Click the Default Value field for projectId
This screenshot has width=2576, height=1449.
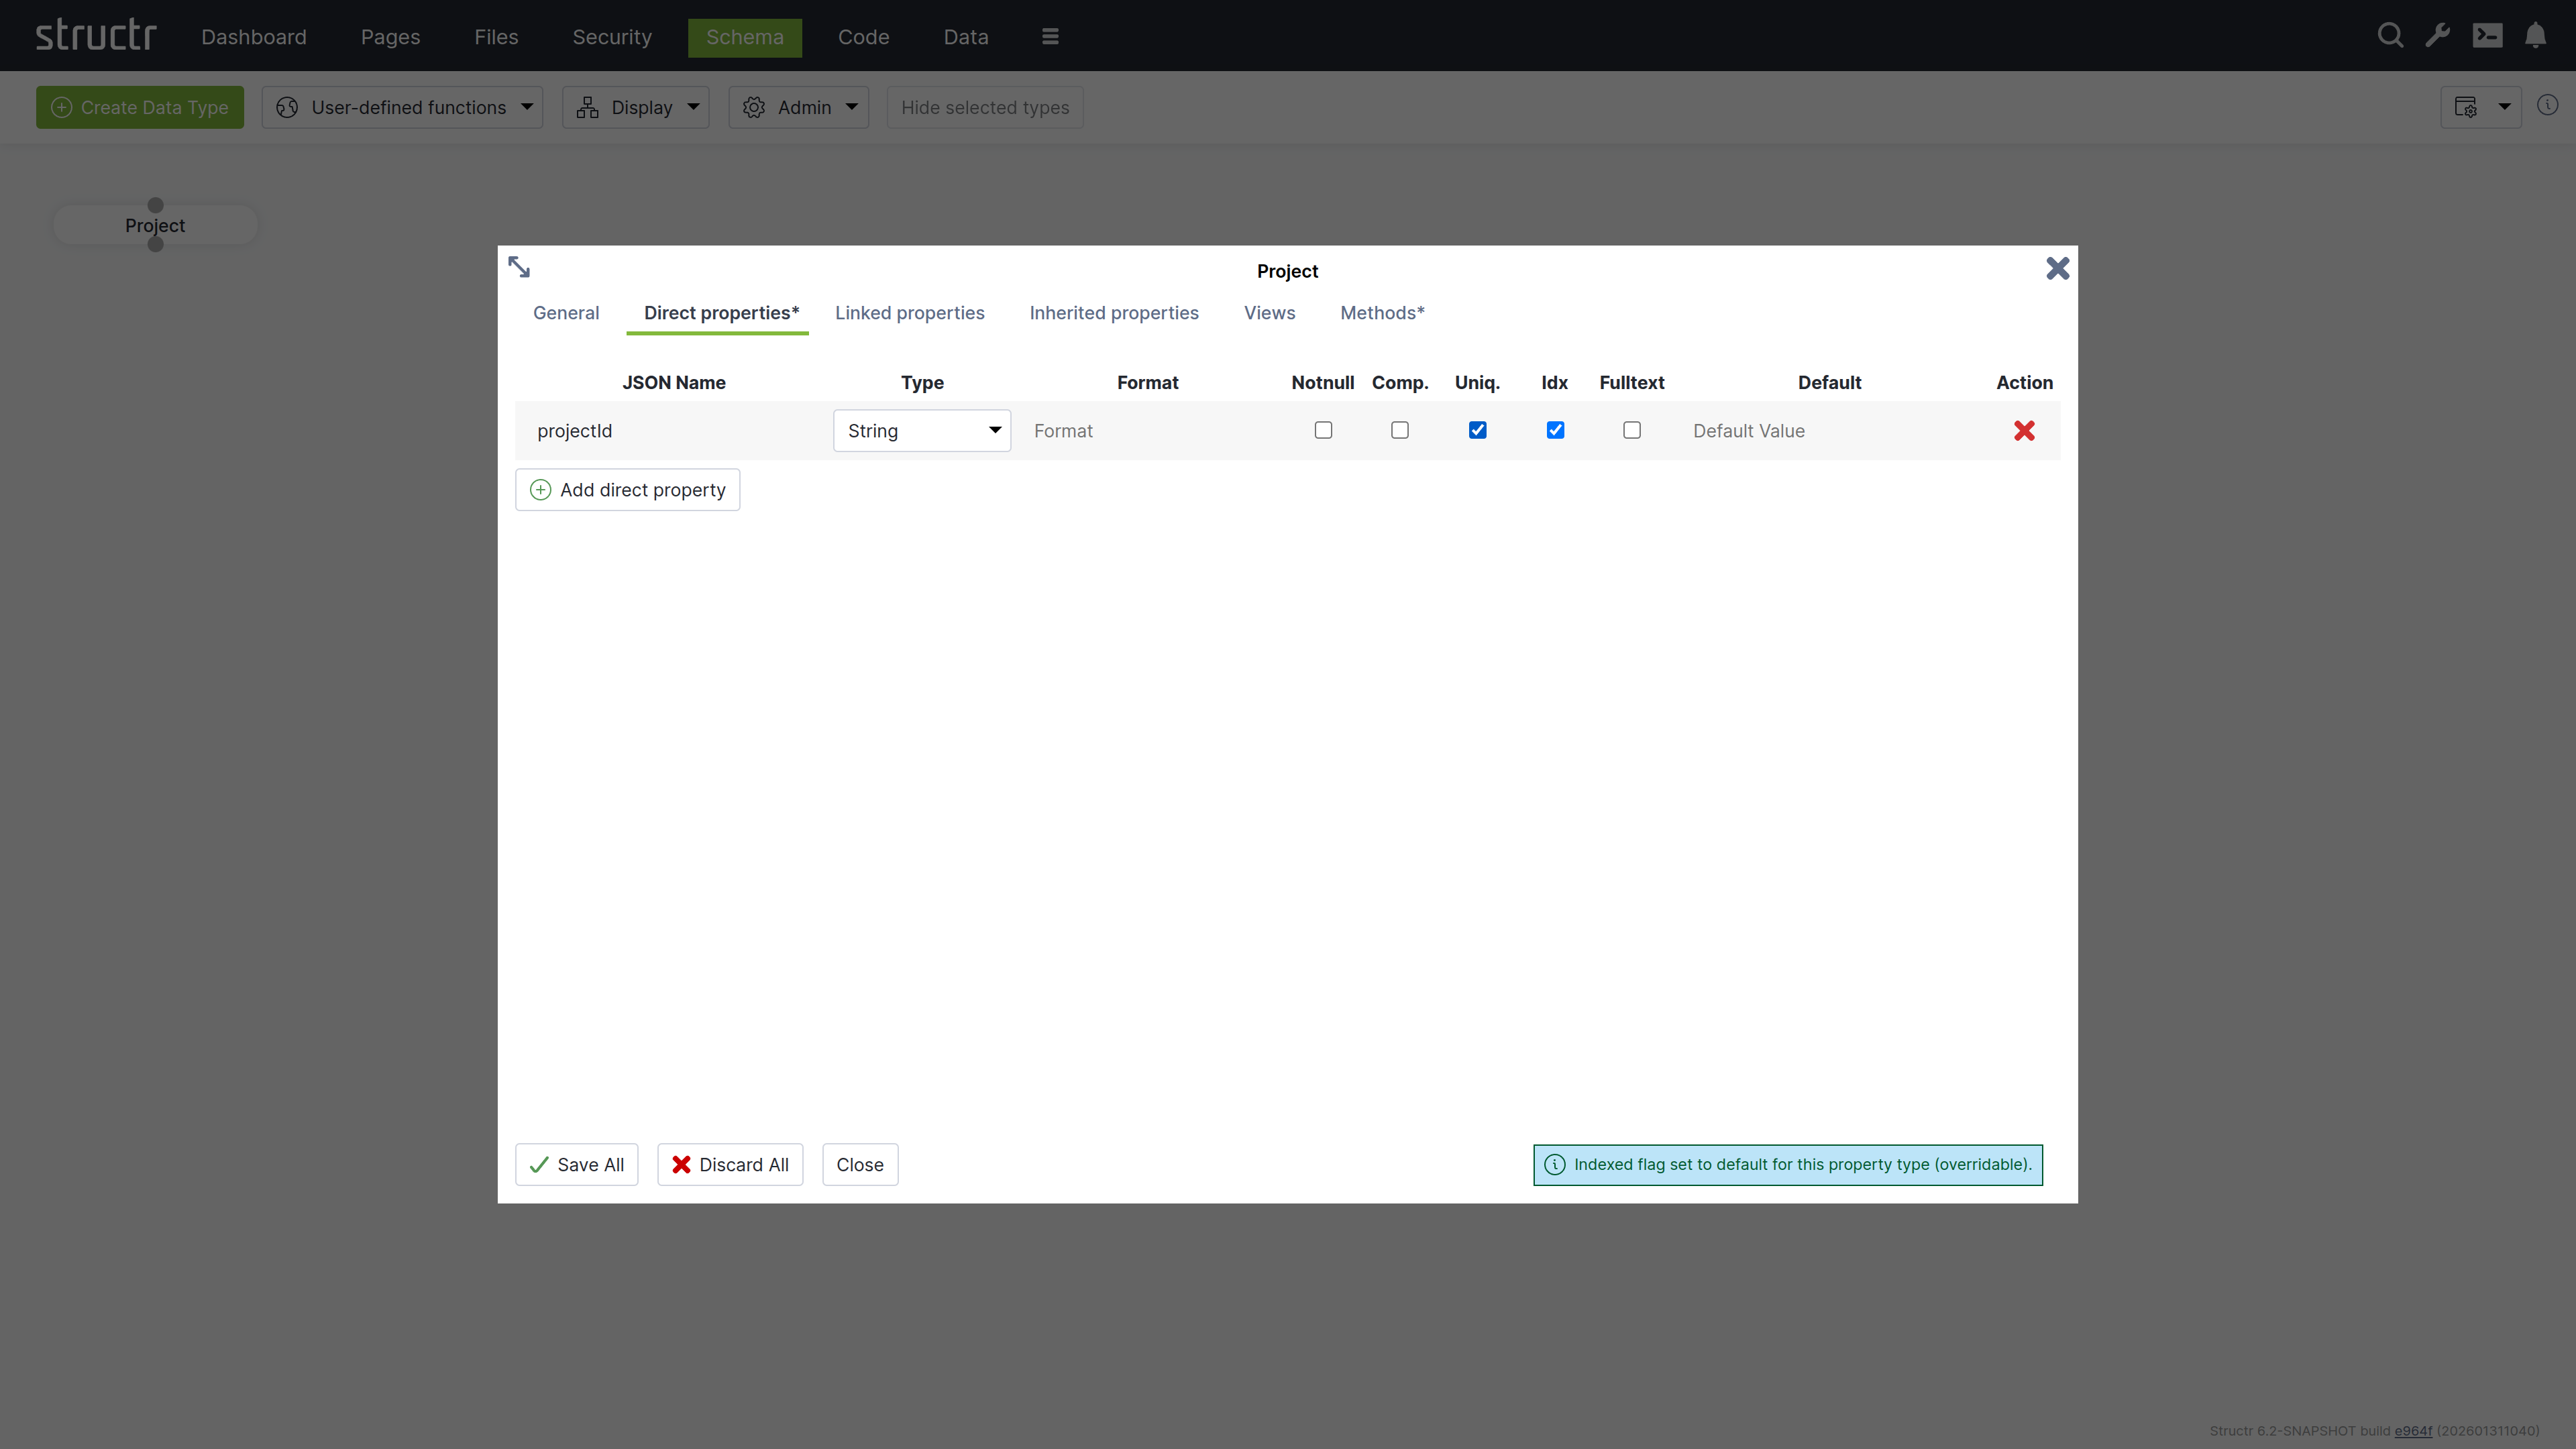coord(1749,430)
